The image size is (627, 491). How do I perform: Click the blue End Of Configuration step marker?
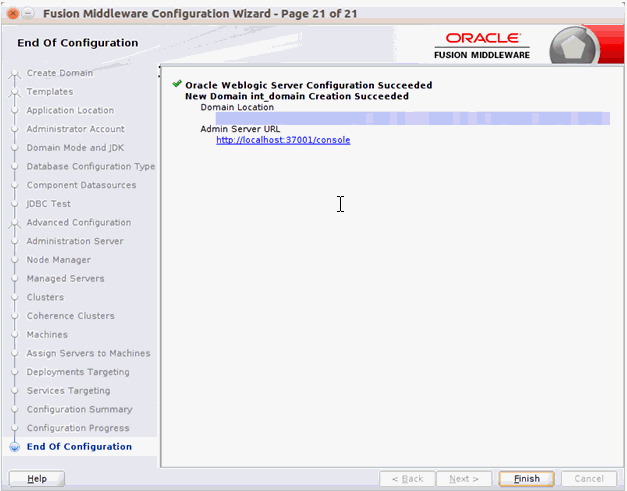[15, 447]
